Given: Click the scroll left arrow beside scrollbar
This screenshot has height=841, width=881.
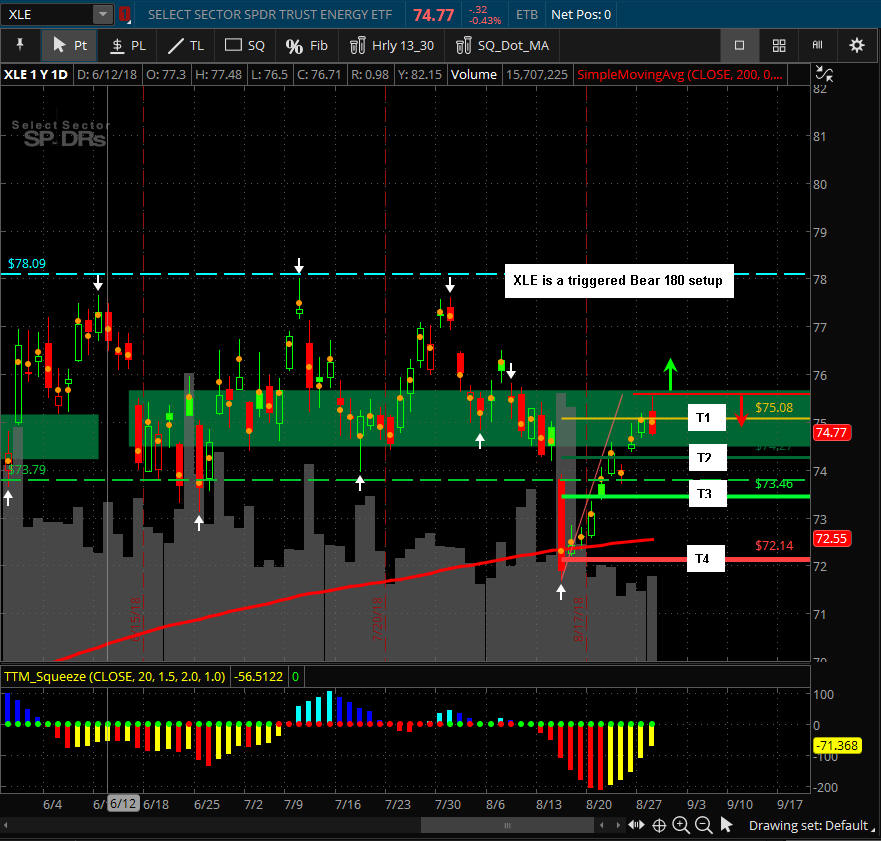Looking at the screenshot, I should (602, 825).
